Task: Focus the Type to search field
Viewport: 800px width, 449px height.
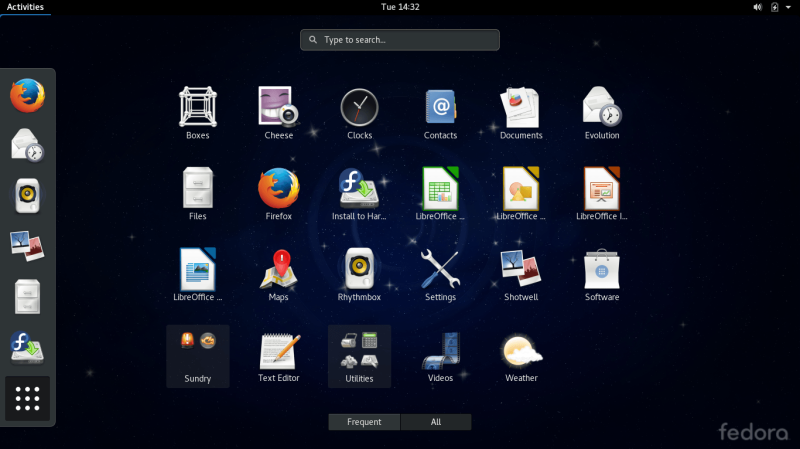Action: click(x=400, y=40)
